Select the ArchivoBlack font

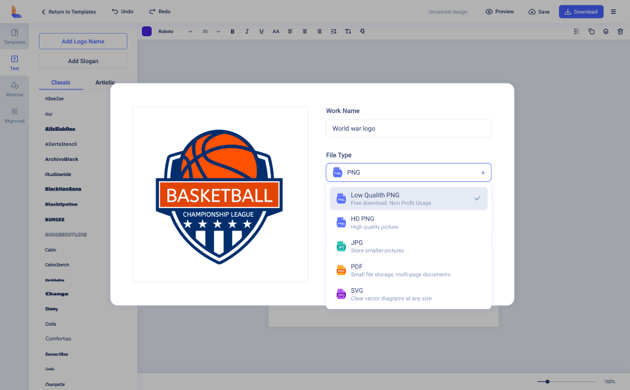click(x=61, y=159)
